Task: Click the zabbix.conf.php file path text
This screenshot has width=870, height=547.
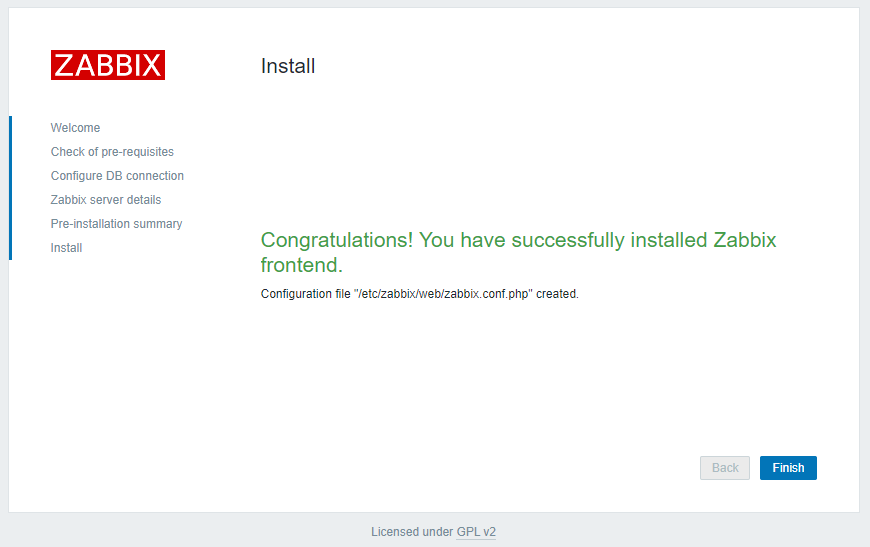Action: (443, 294)
